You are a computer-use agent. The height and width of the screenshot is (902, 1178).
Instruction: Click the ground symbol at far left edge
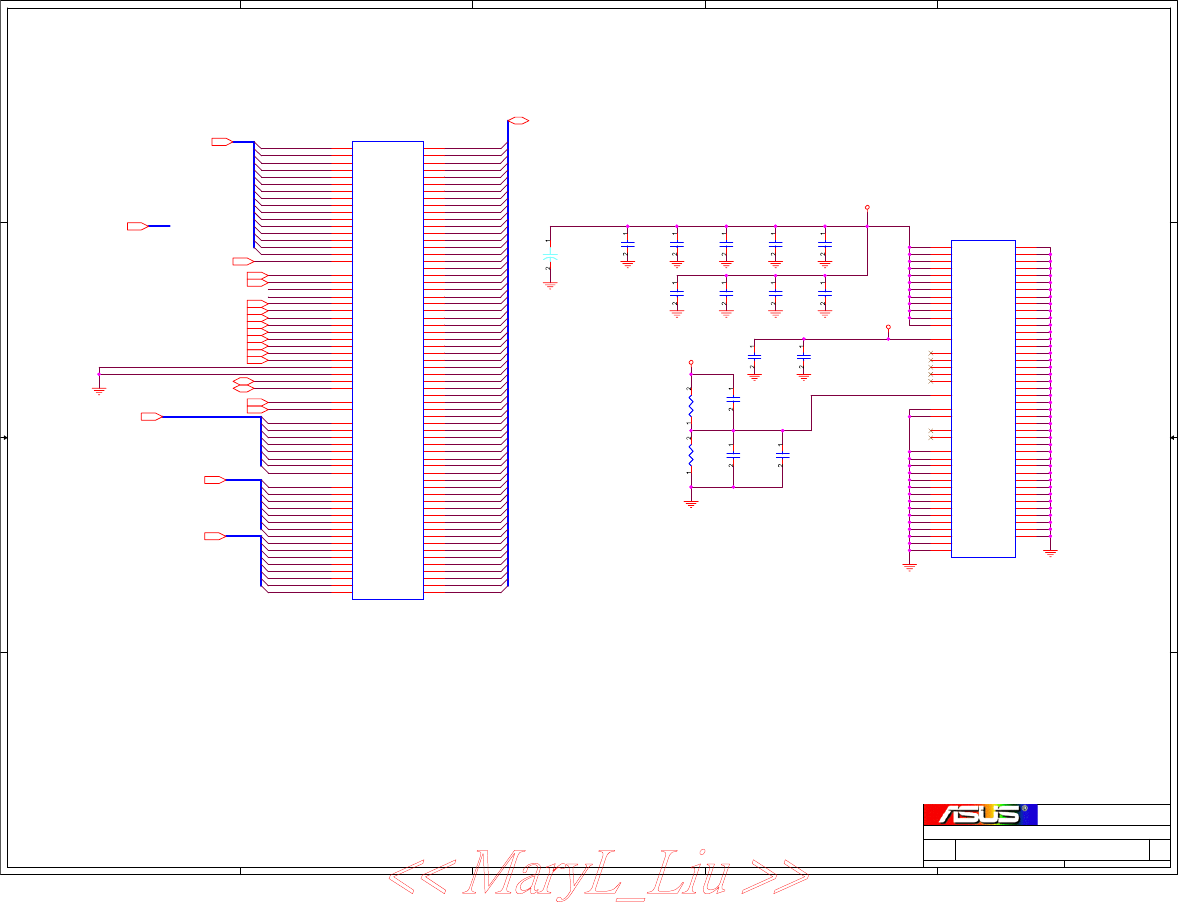tap(98, 391)
